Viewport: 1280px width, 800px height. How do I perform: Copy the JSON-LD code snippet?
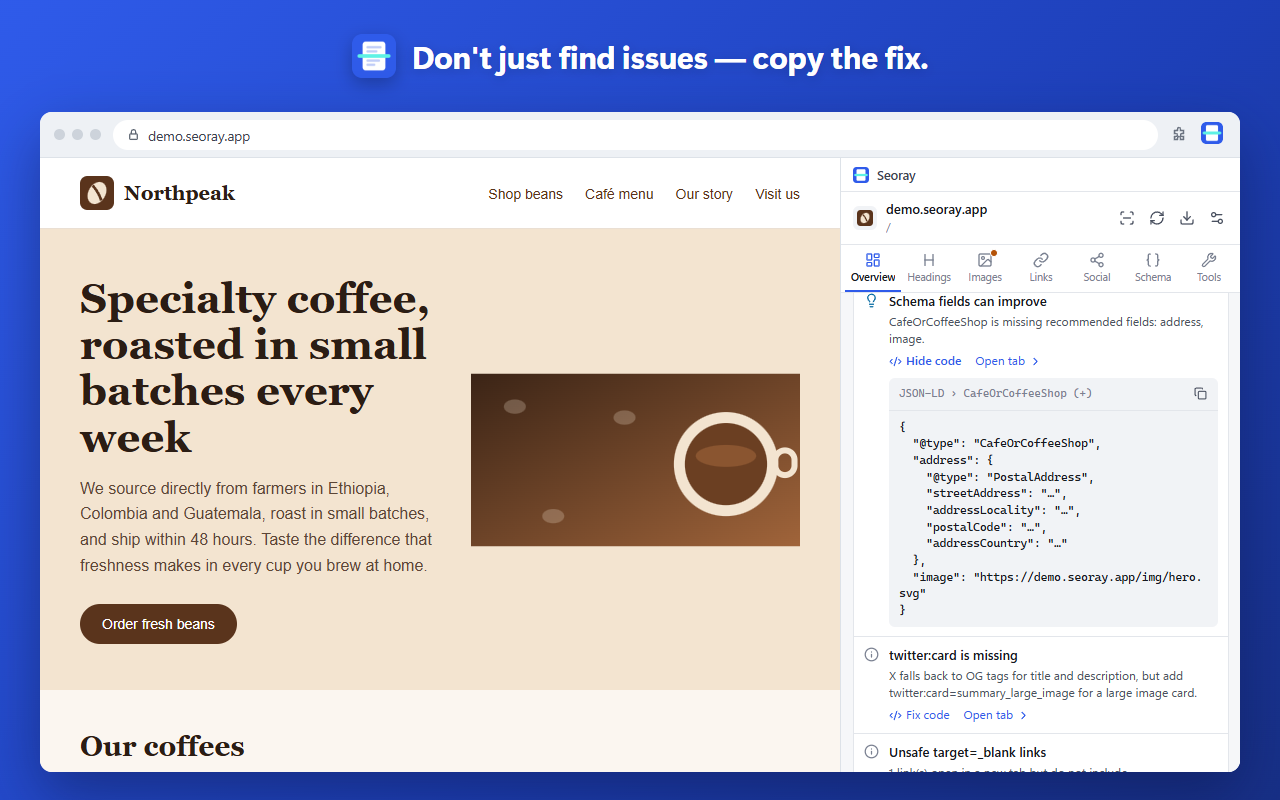tap(1200, 393)
